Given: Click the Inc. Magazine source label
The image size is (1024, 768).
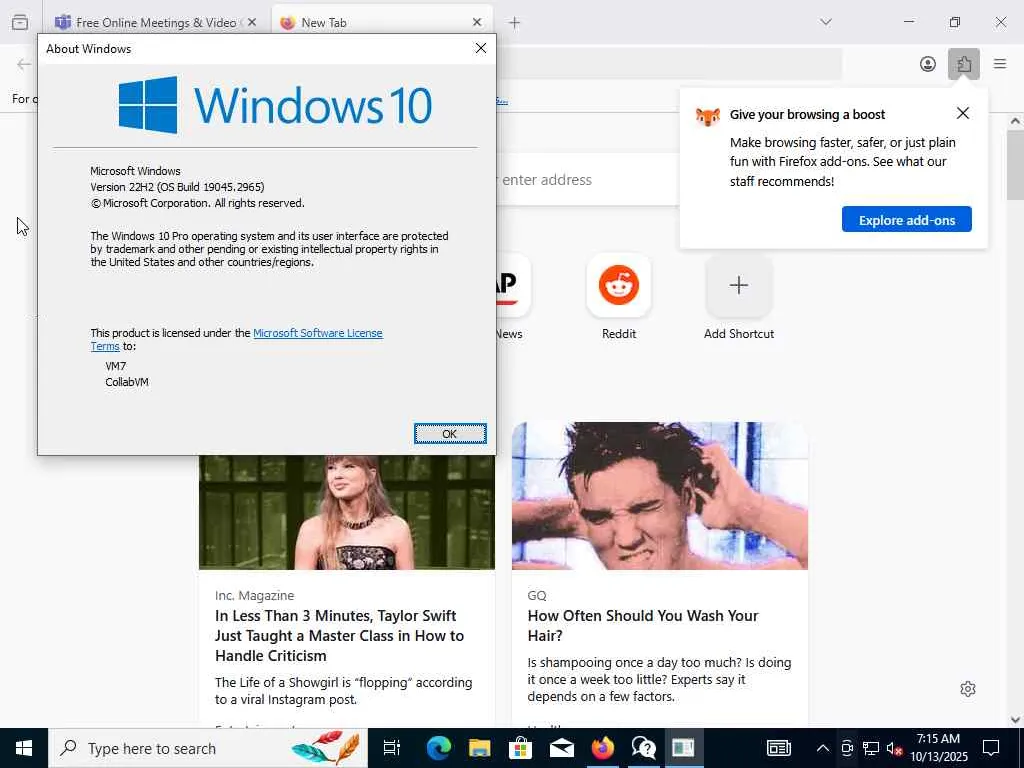Looking at the screenshot, I should tap(255, 596).
